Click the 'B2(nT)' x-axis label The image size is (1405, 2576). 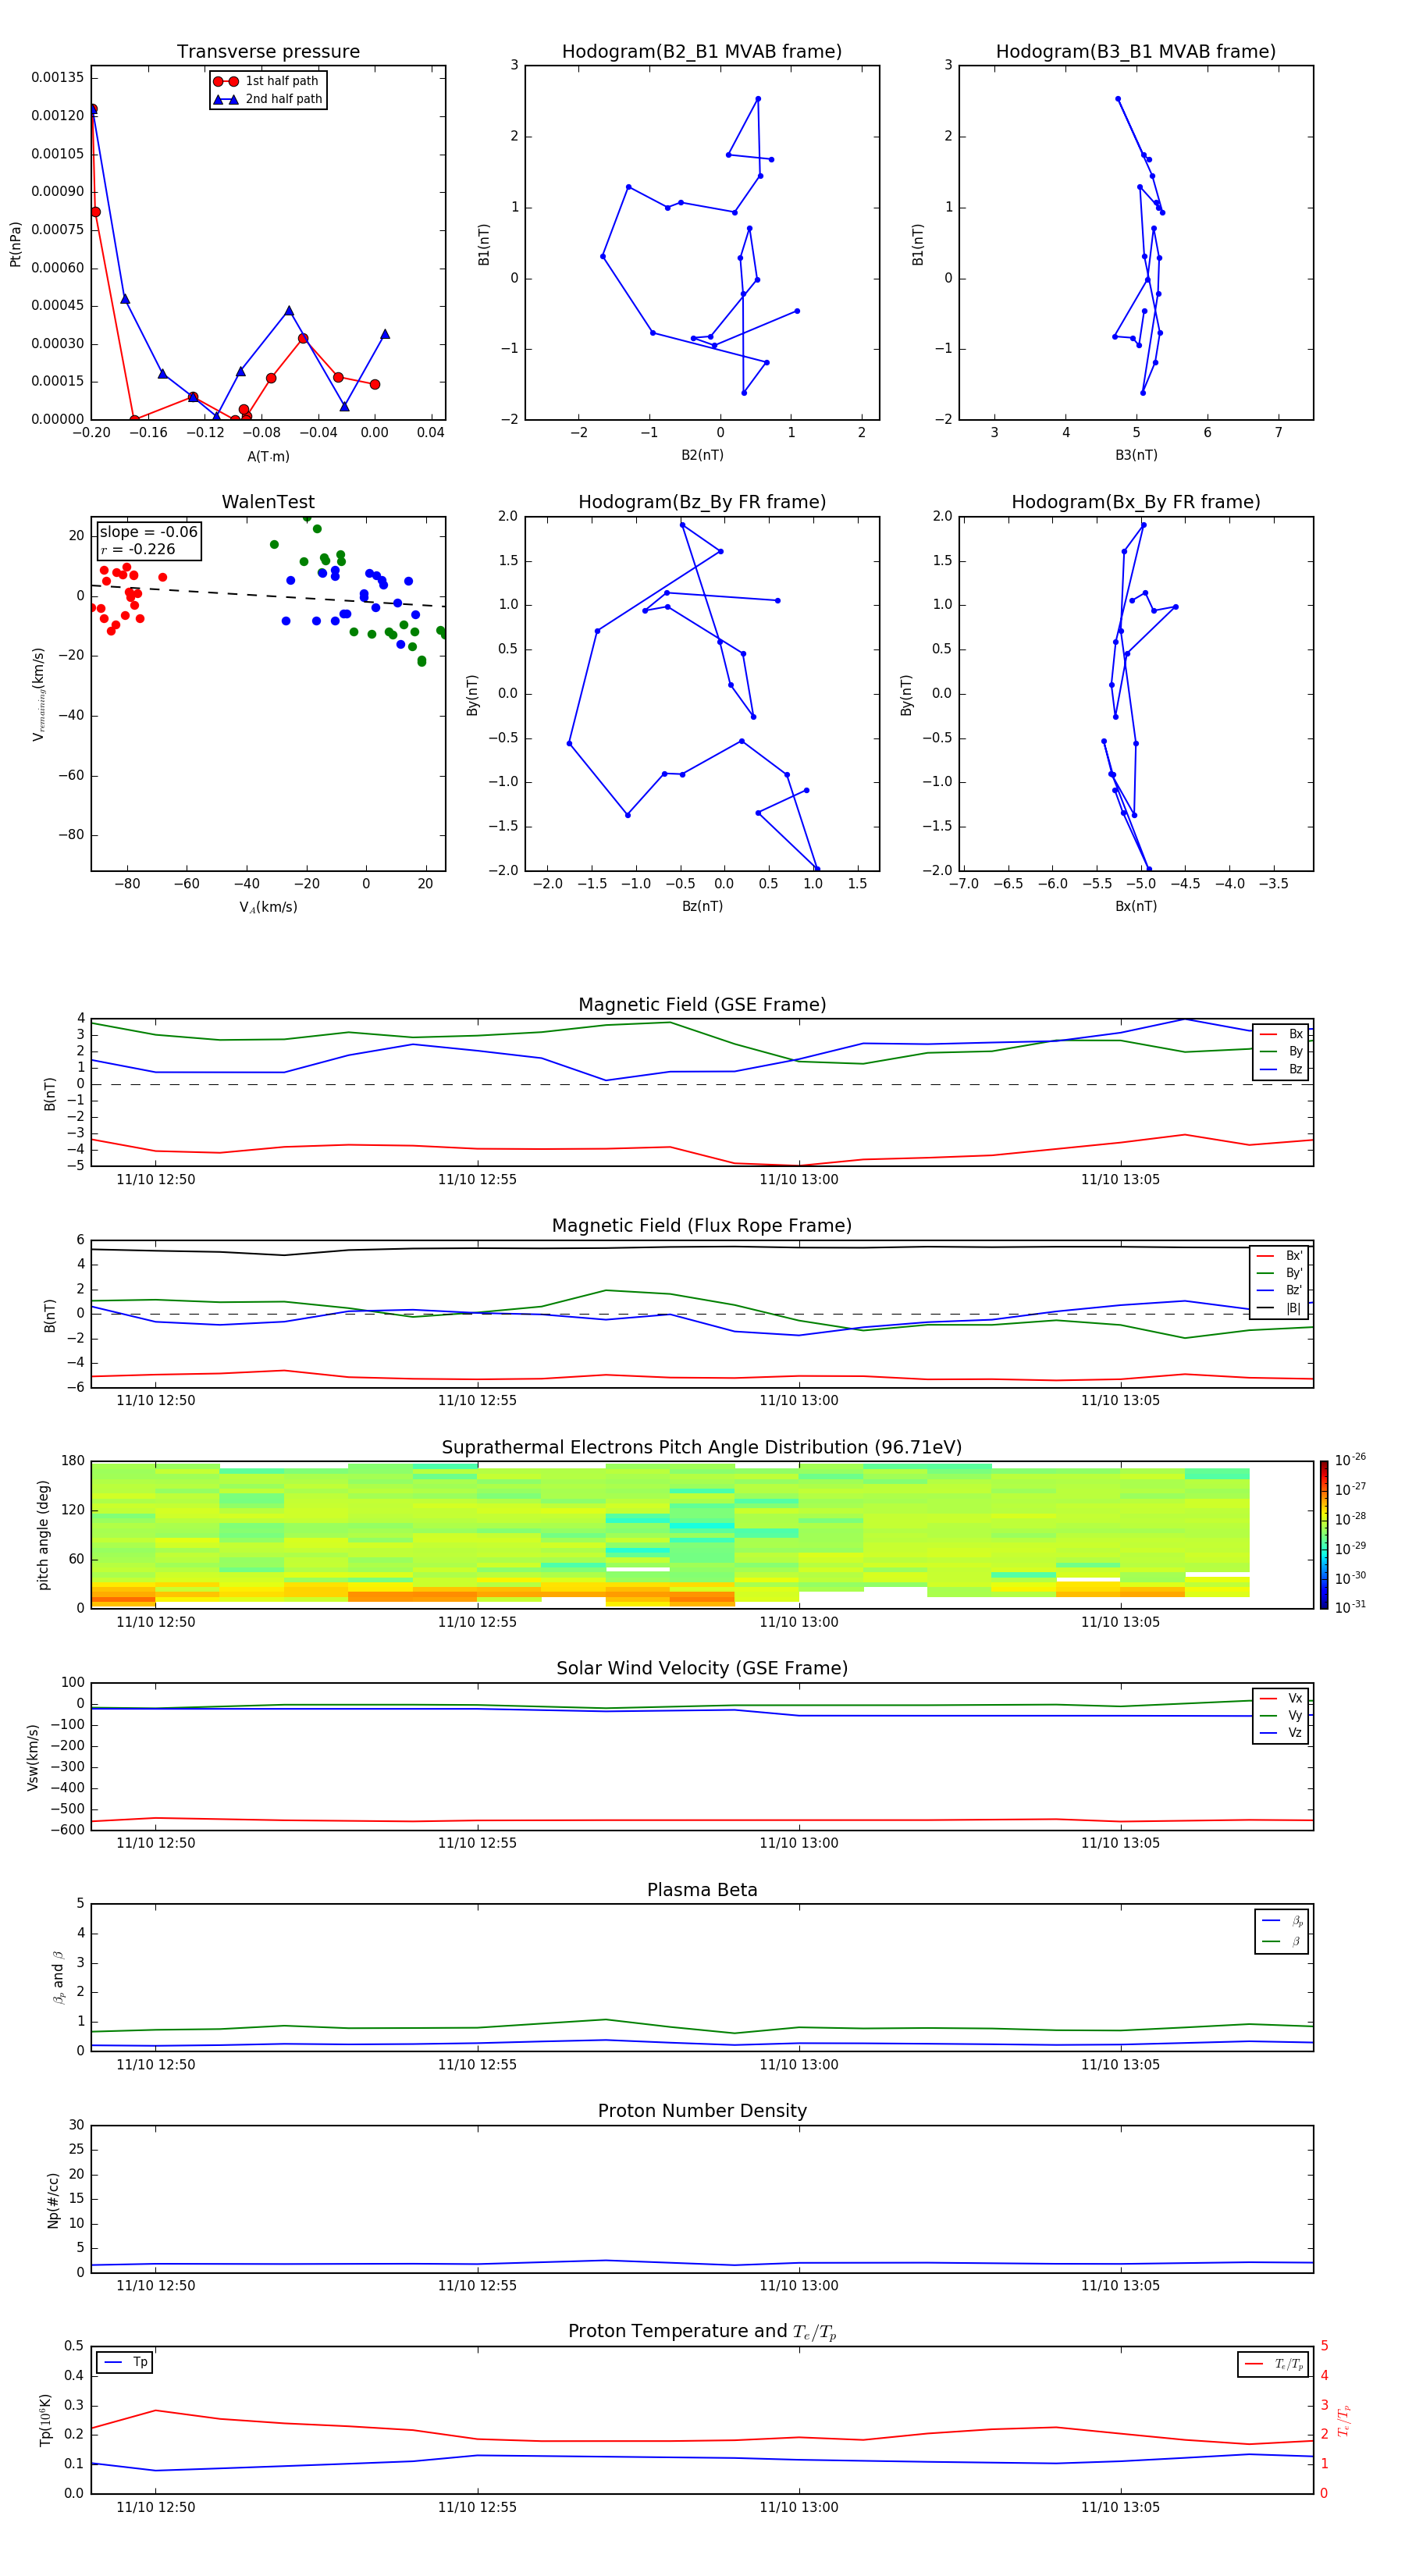702,455
